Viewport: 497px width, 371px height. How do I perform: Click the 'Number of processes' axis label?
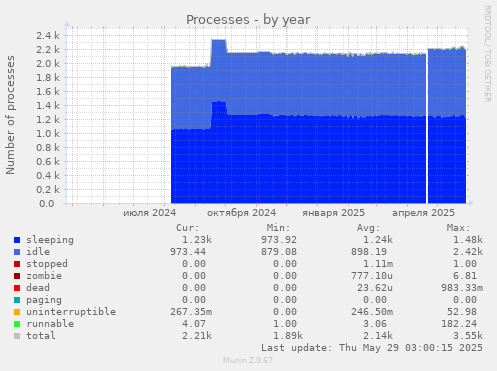10,115
